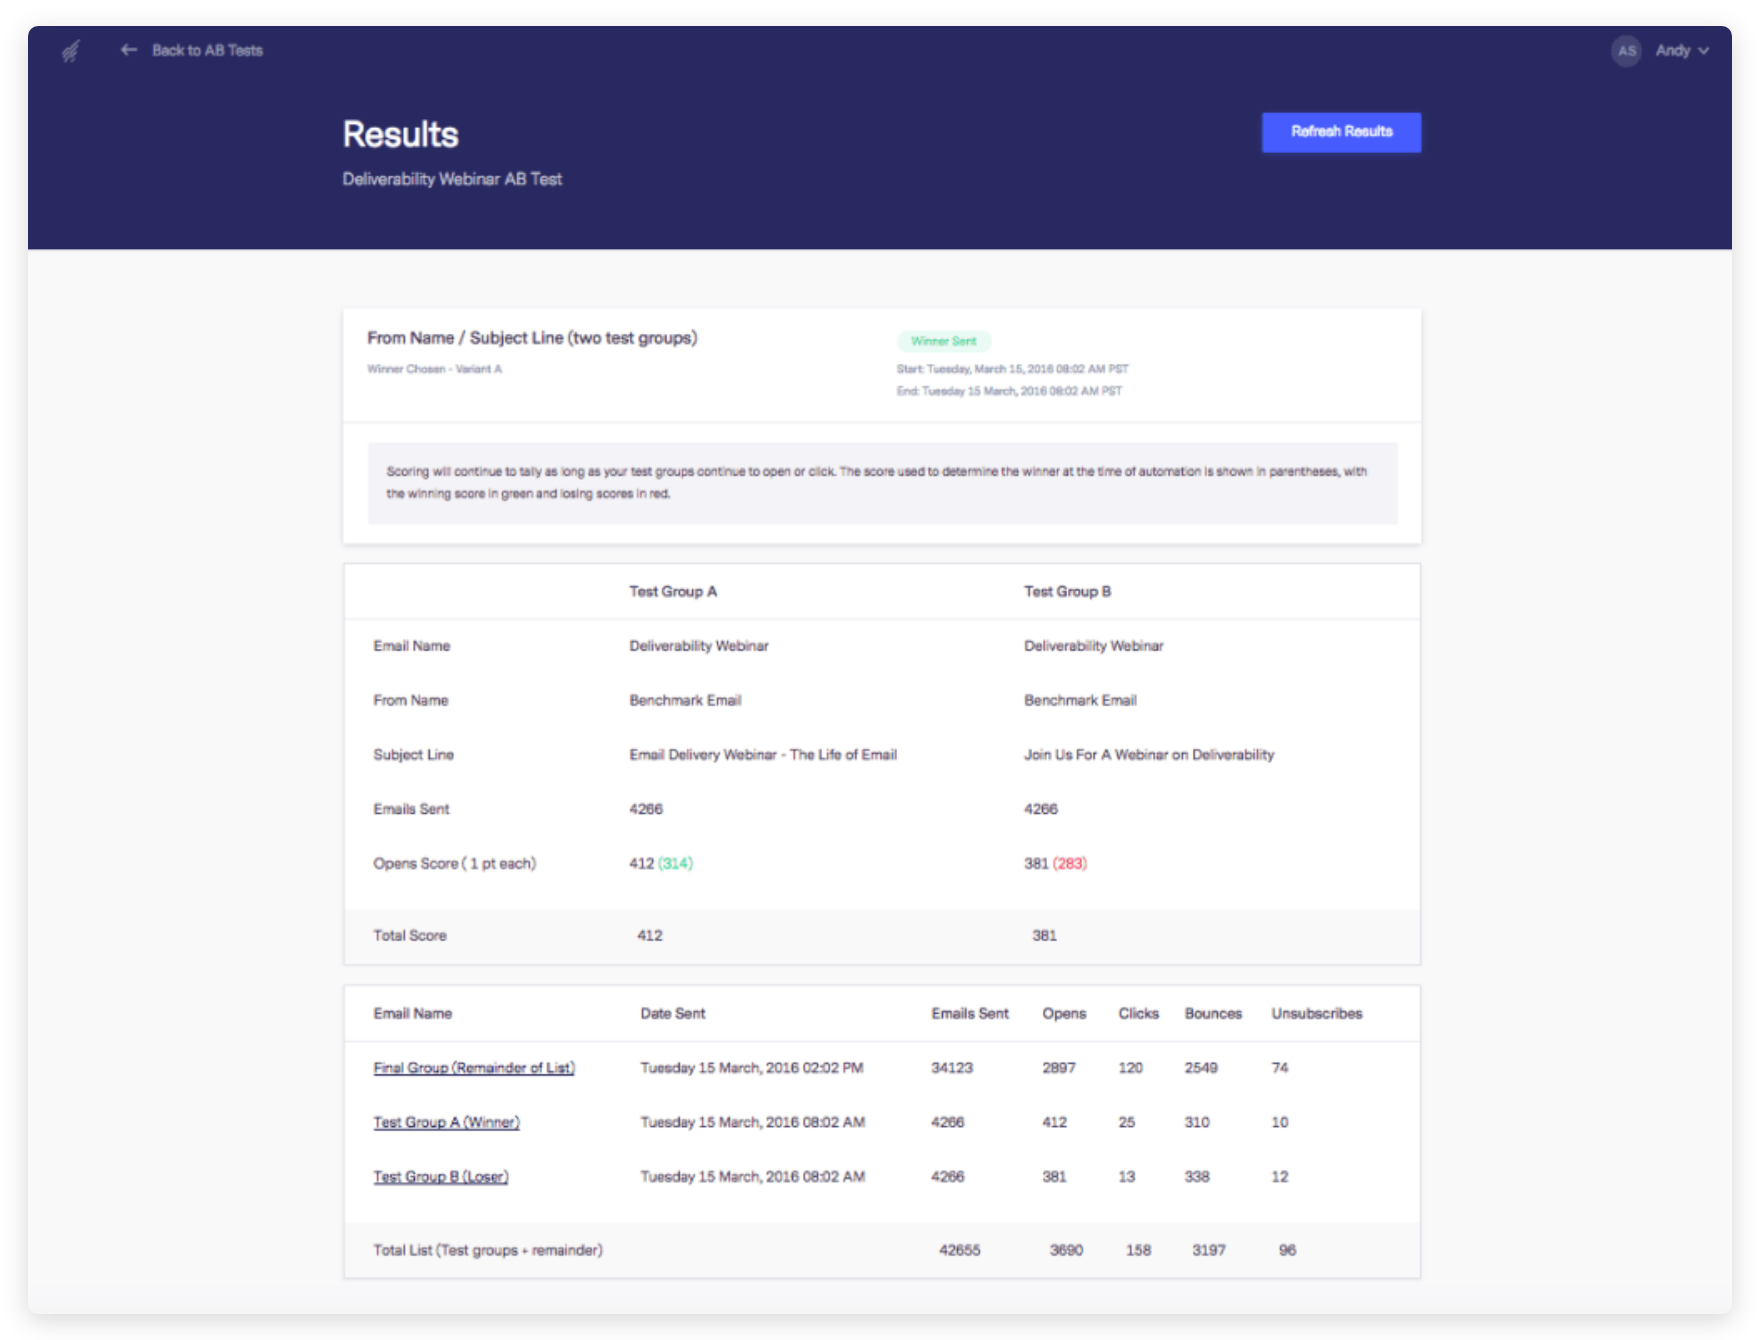Image resolution: width=1760 pixels, height=1340 pixels.
Task: Click the green winning score (314)
Action: coord(675,864)
